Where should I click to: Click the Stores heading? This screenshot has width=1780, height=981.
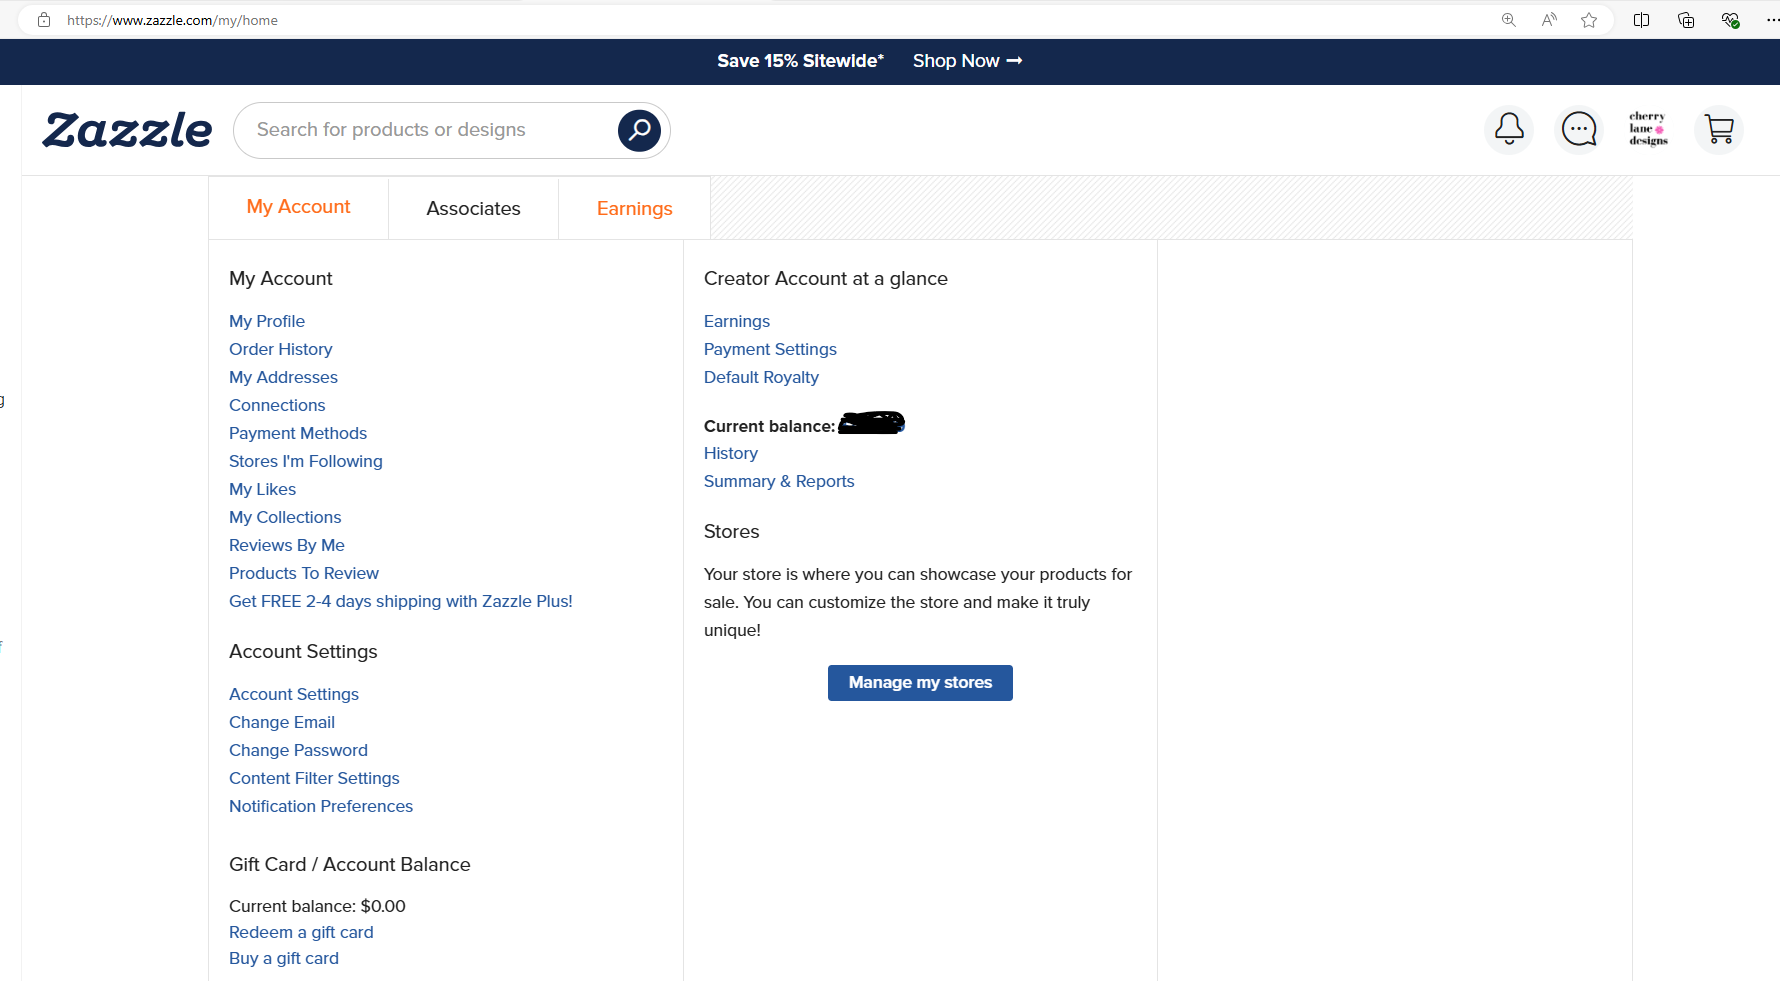732,532
